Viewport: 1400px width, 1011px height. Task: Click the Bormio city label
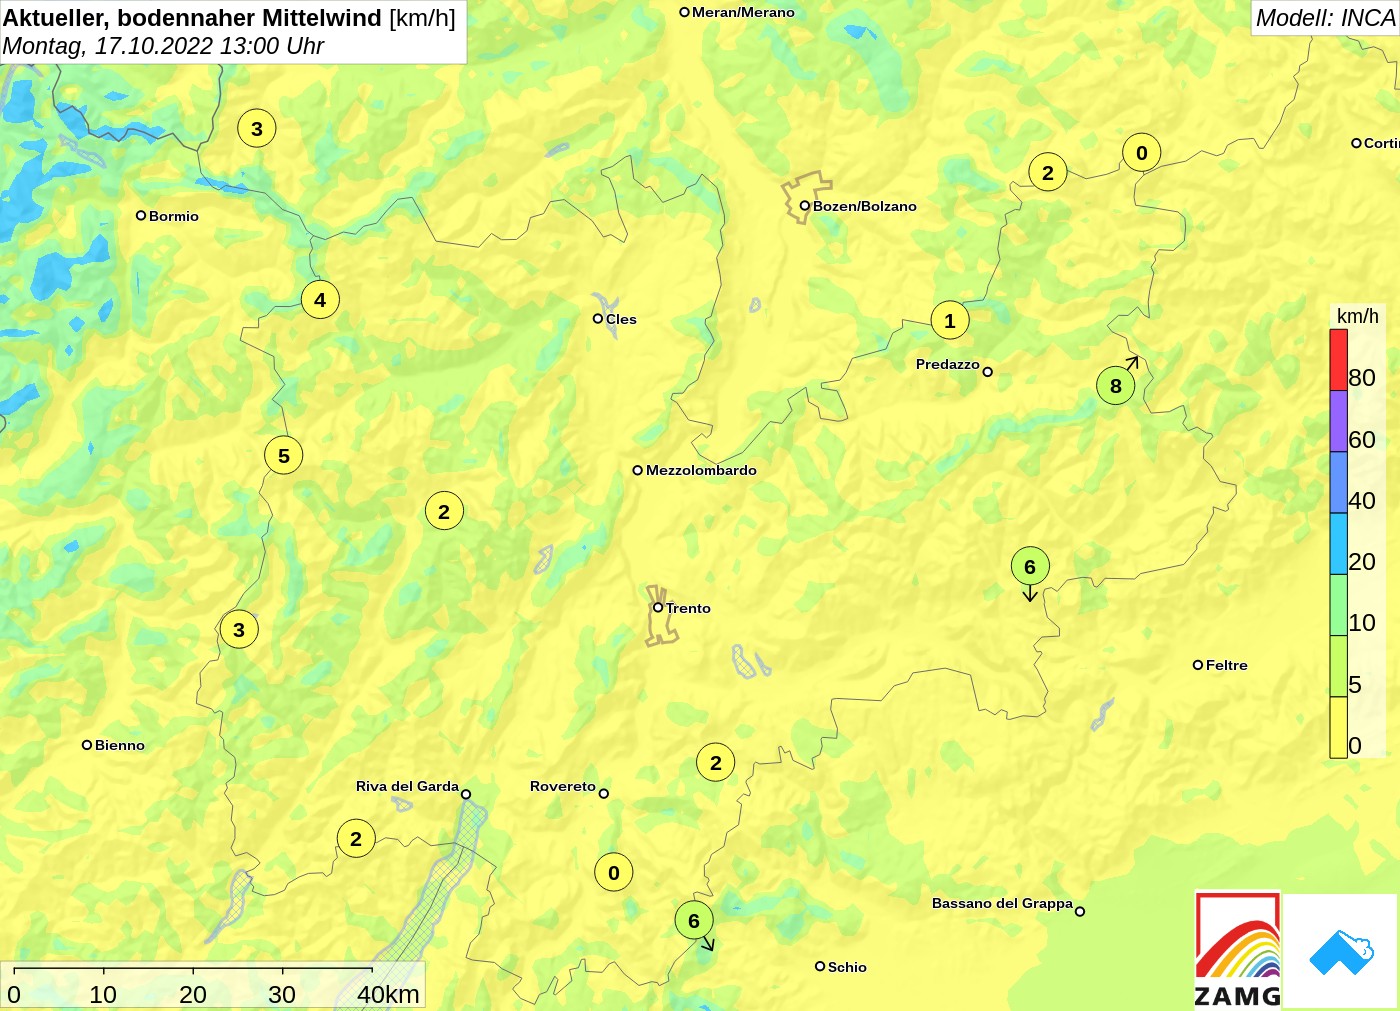pos(174,216)
